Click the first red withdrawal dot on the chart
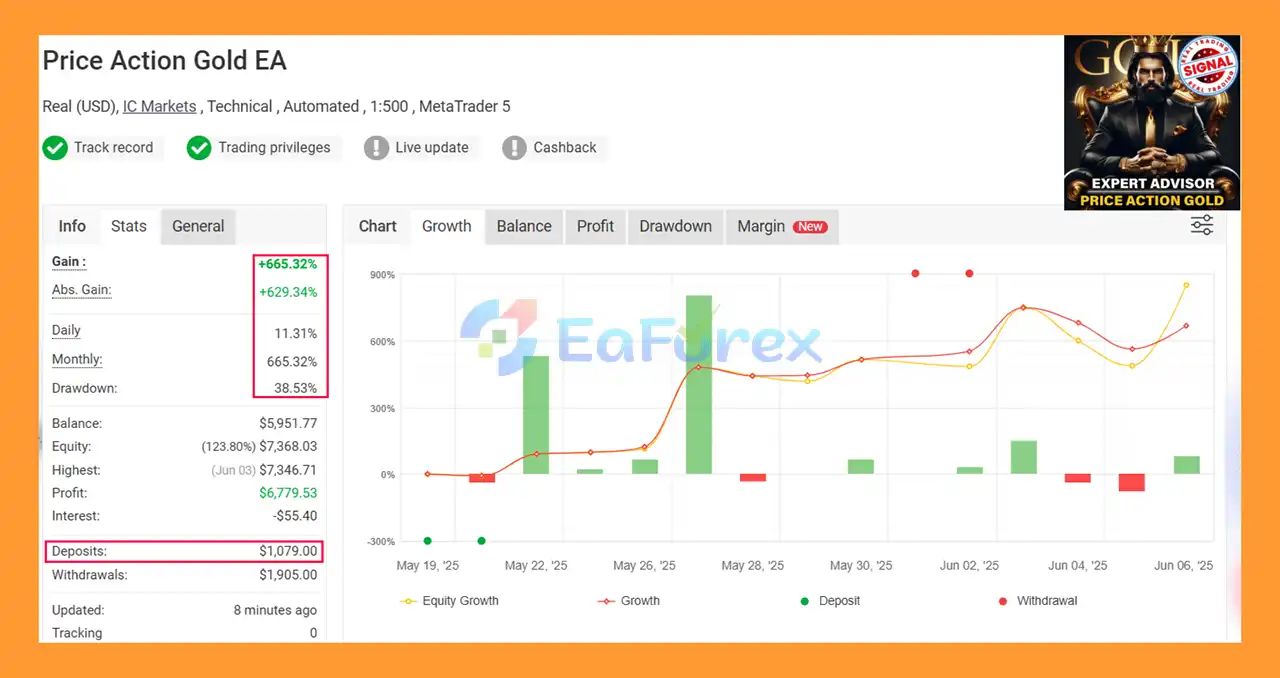The height and width of the screenshot is (678, 1280). 915,273
